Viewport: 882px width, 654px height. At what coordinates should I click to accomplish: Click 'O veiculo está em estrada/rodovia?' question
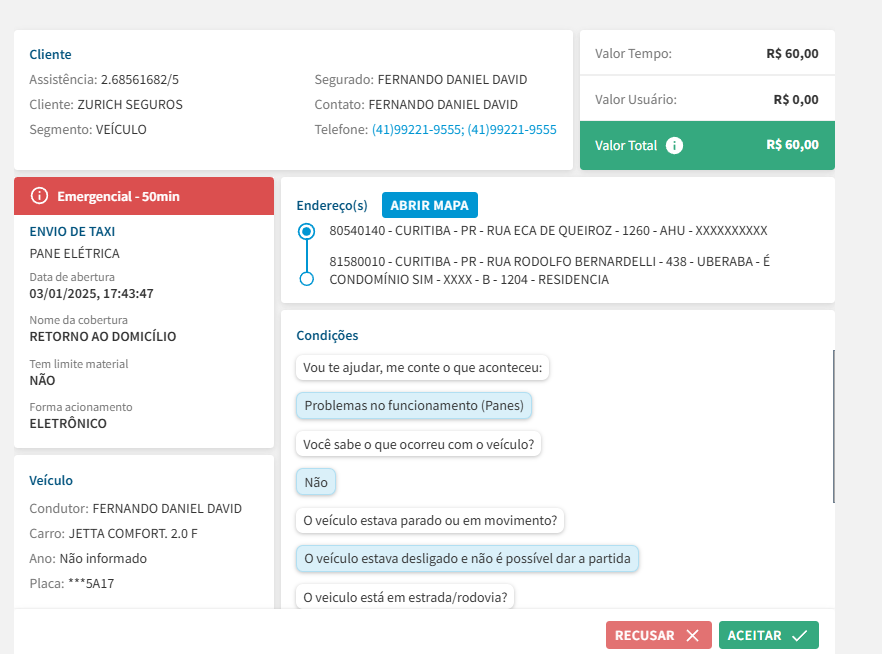pos(405,597)
